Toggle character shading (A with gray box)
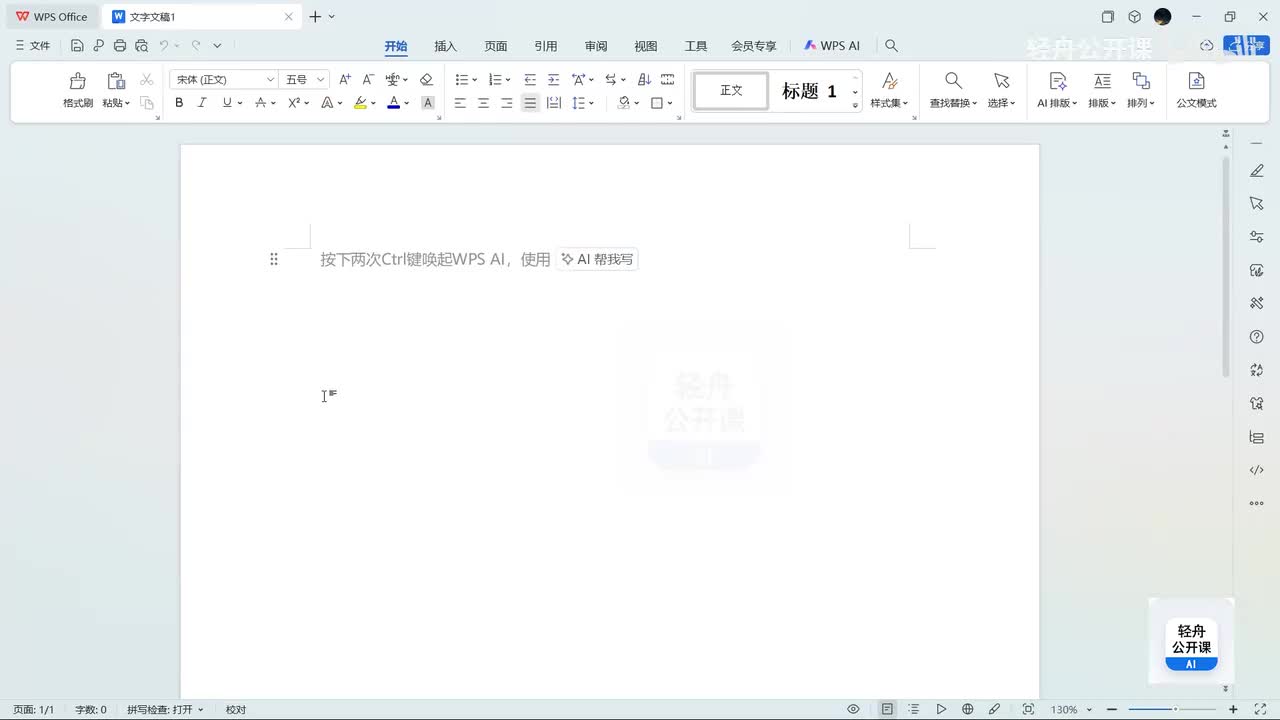Screen dimensions: 1280x720 [428, 103]
